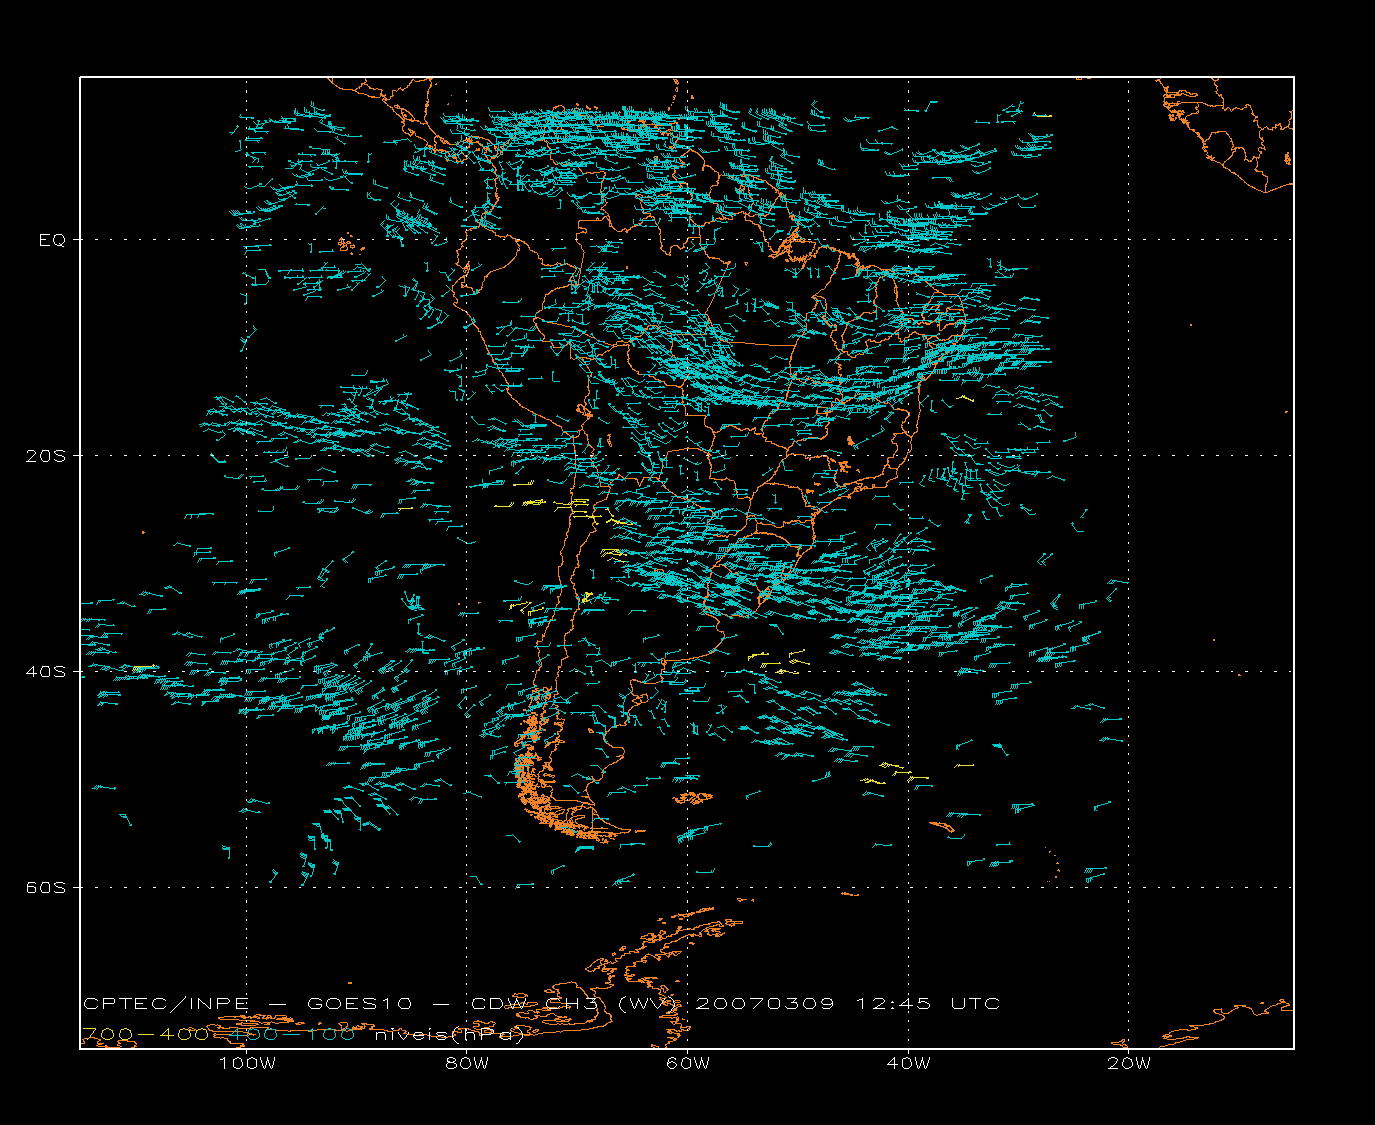
Task: Click the EQ latitude label
Action: coord(52,240)
